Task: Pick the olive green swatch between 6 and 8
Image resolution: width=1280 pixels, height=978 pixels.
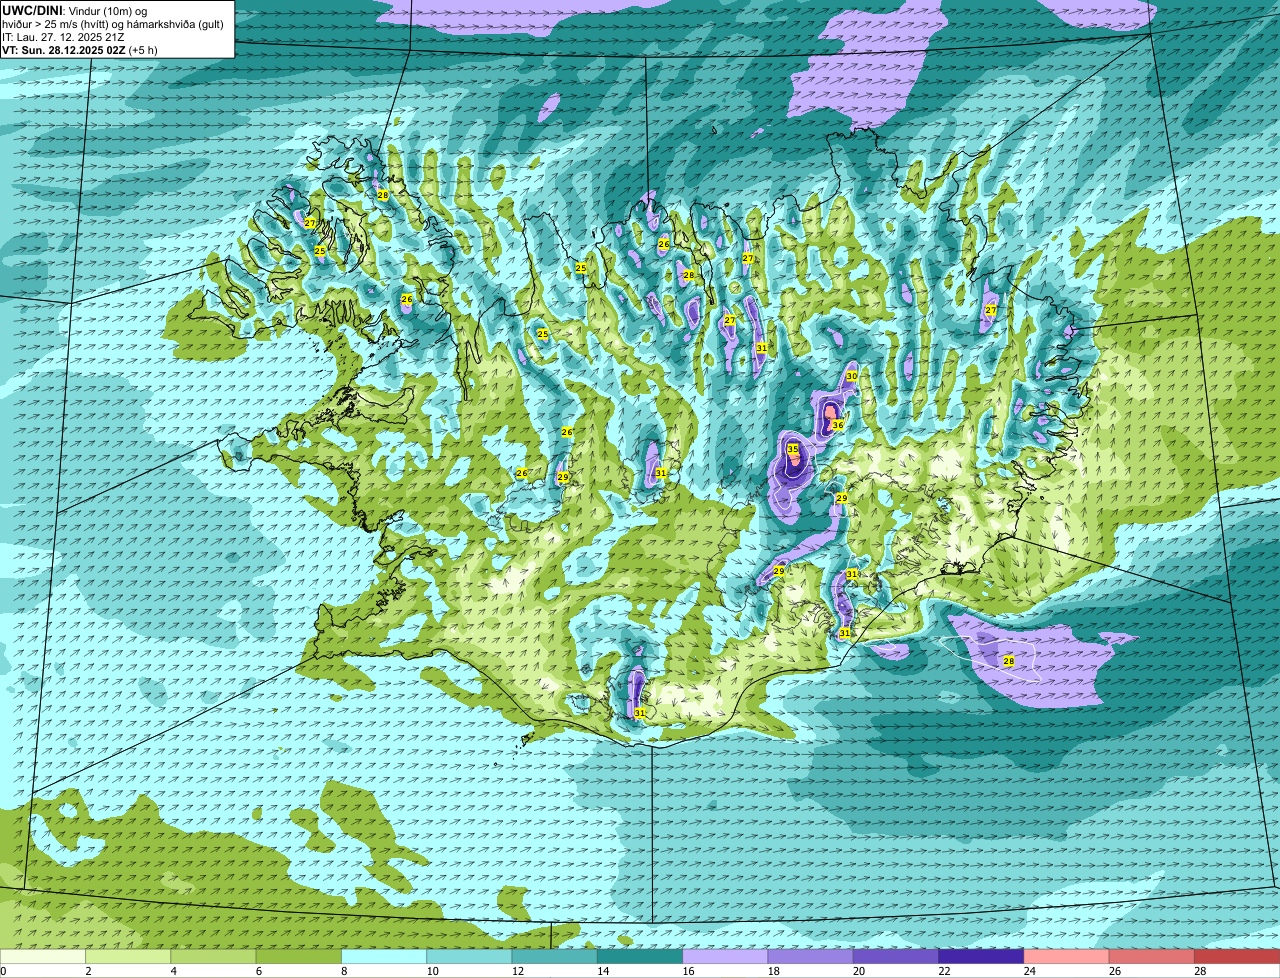Action: (299, 956)
